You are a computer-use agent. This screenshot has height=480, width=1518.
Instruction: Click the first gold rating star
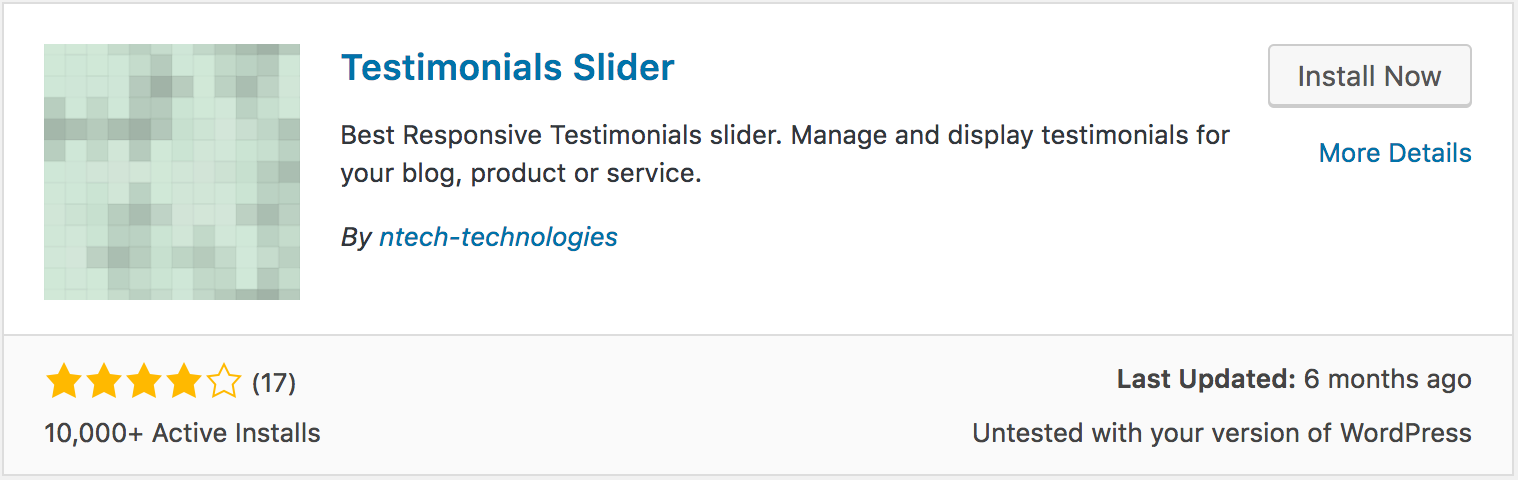coord(64,381)
